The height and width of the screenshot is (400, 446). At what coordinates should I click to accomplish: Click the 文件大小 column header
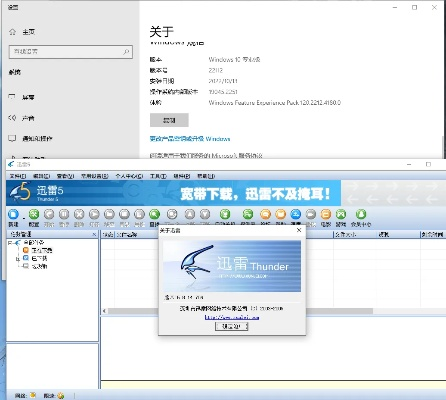tap(355, 235)
